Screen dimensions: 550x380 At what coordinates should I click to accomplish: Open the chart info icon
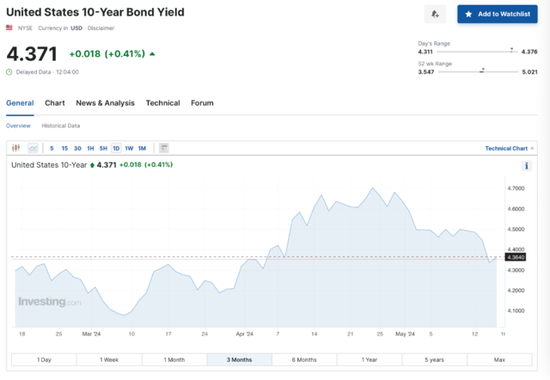tap(526, 166)
